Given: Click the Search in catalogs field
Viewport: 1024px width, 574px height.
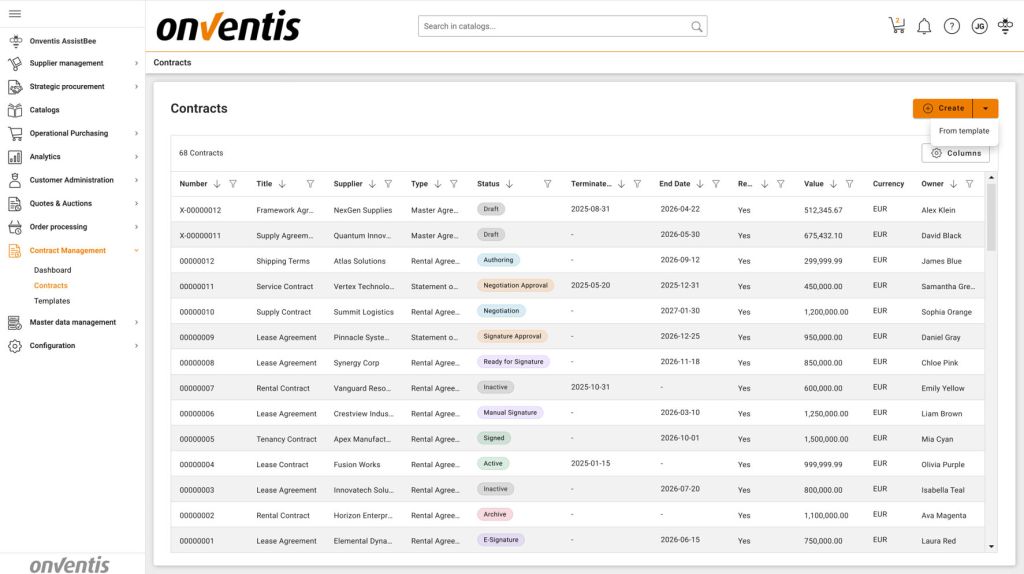Looking at the screenshot, I should click(555, 26).
